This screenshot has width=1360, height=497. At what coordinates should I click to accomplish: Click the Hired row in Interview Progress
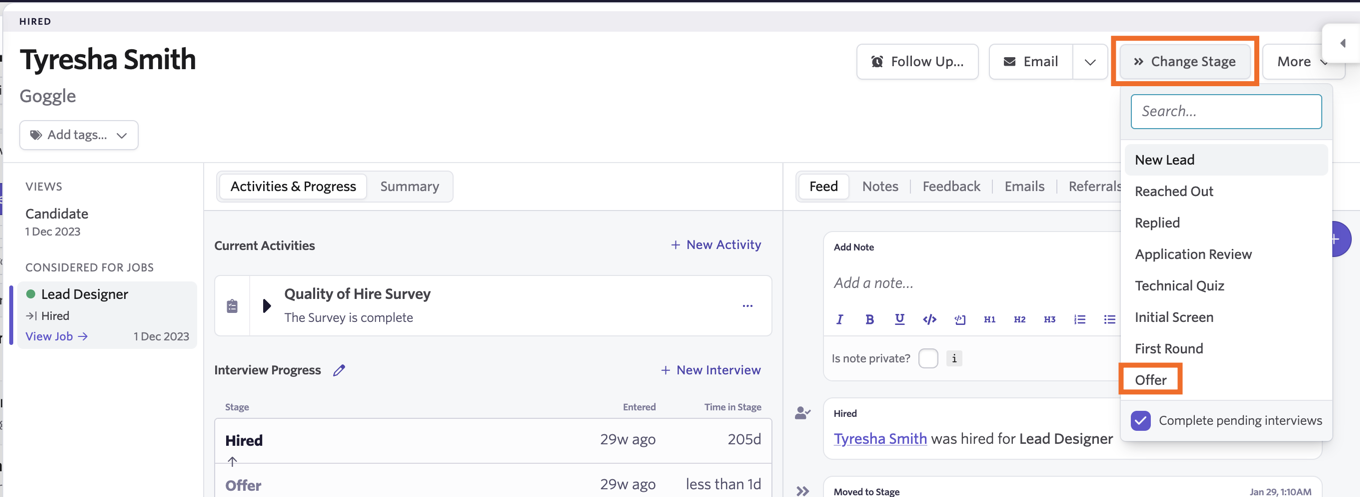tap(493, 440)
